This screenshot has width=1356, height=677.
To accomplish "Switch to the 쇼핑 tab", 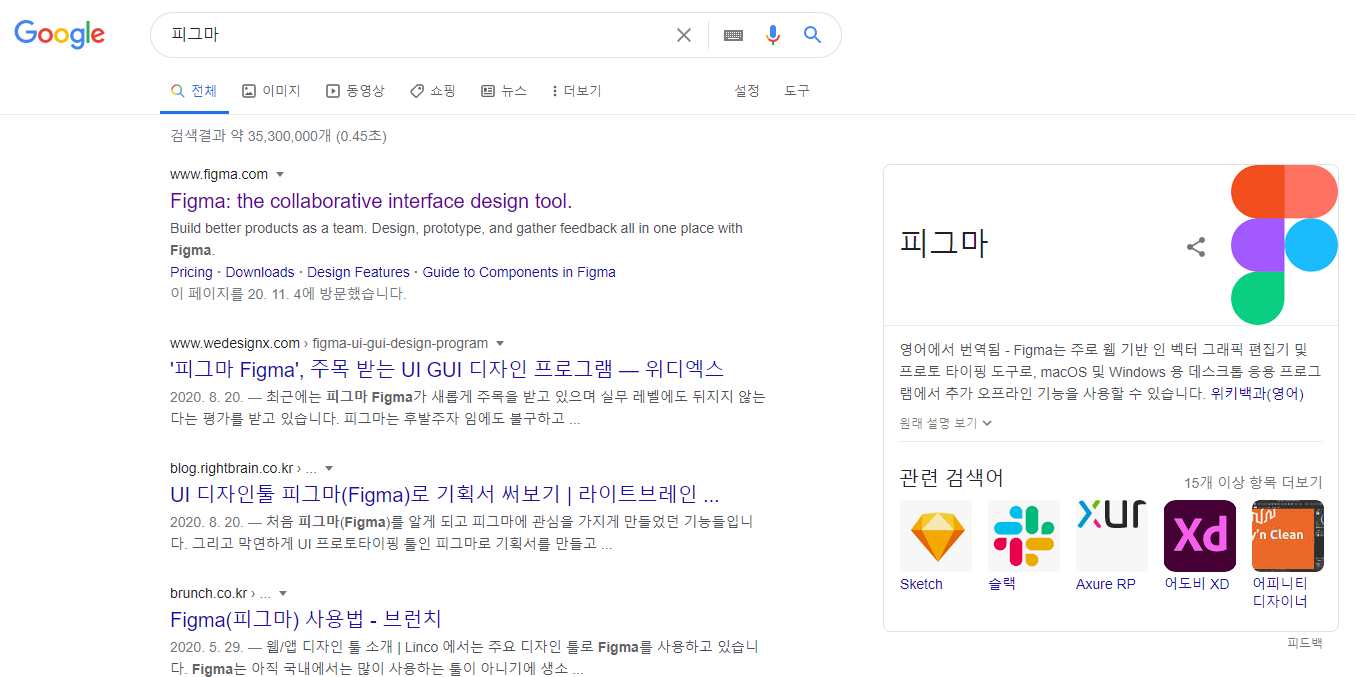I will 432,91.
